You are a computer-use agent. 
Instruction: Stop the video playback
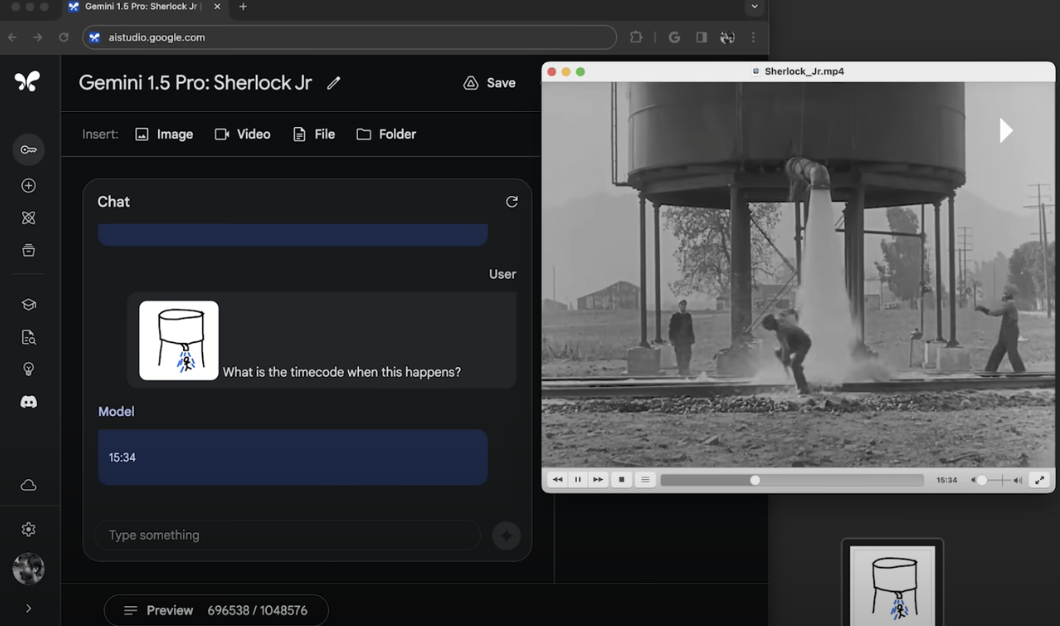[x=621, y=480]
